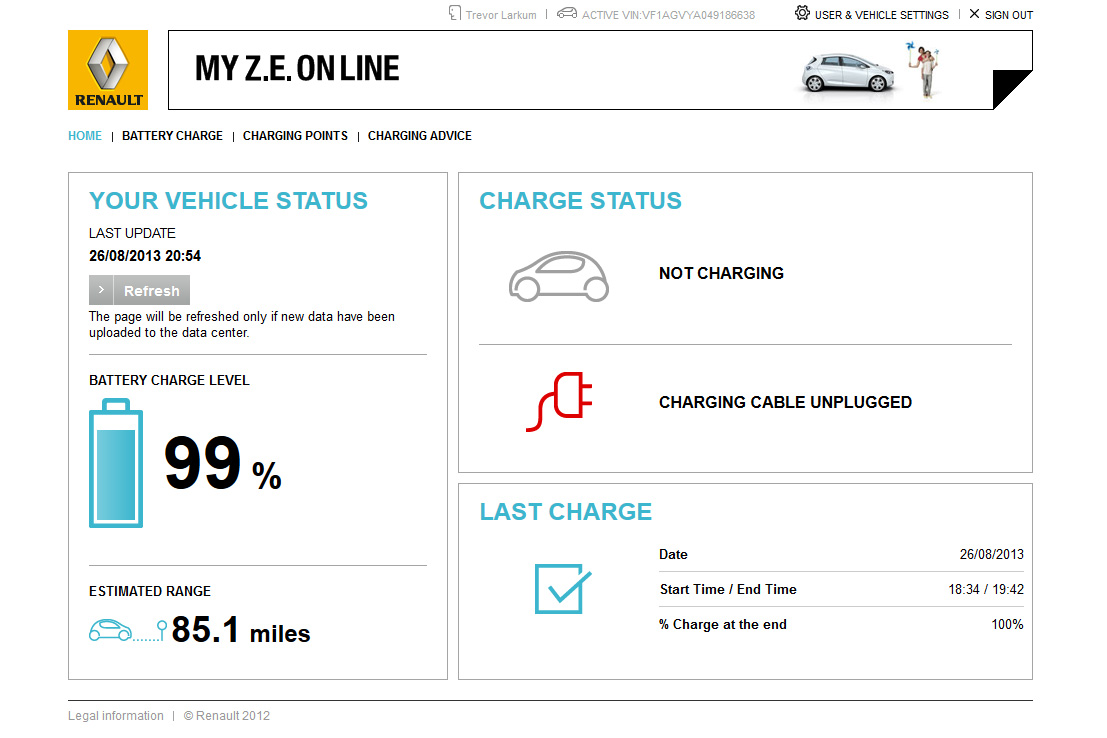Viewport: 1107px width, 738px height.
Task: Click the CHARGE STATUS heading
Action: point(580,201)
